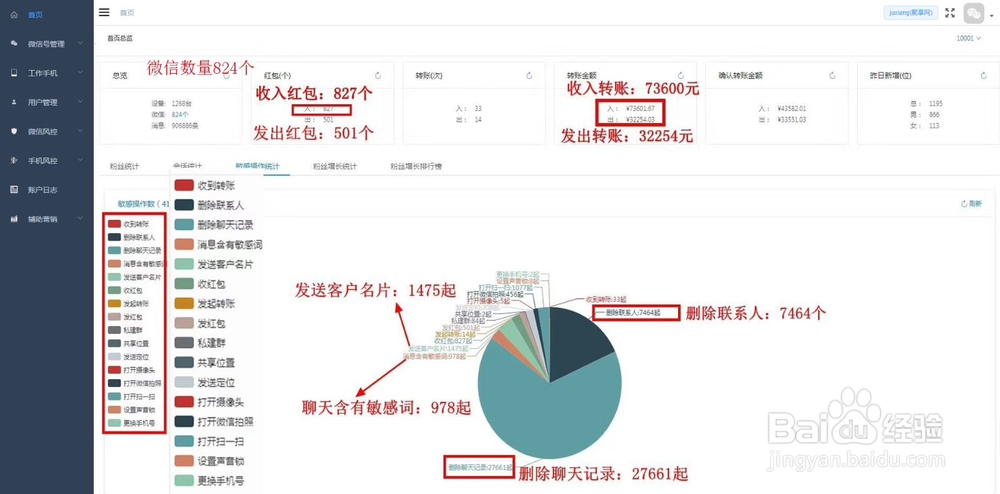The width and height of the screenshot is (1000, 494).
Task: Expand the 微信号管理 sidebar chevron
Action: click(x=80, y=43)
